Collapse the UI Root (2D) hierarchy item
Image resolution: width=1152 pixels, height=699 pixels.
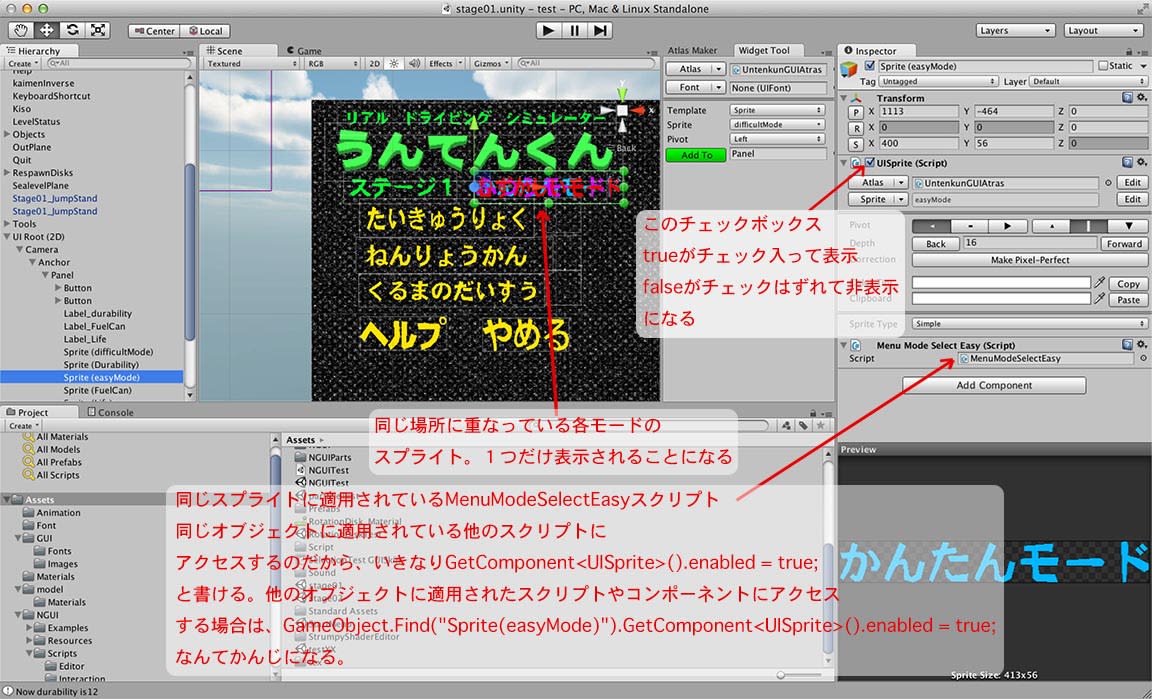point(7,237)
